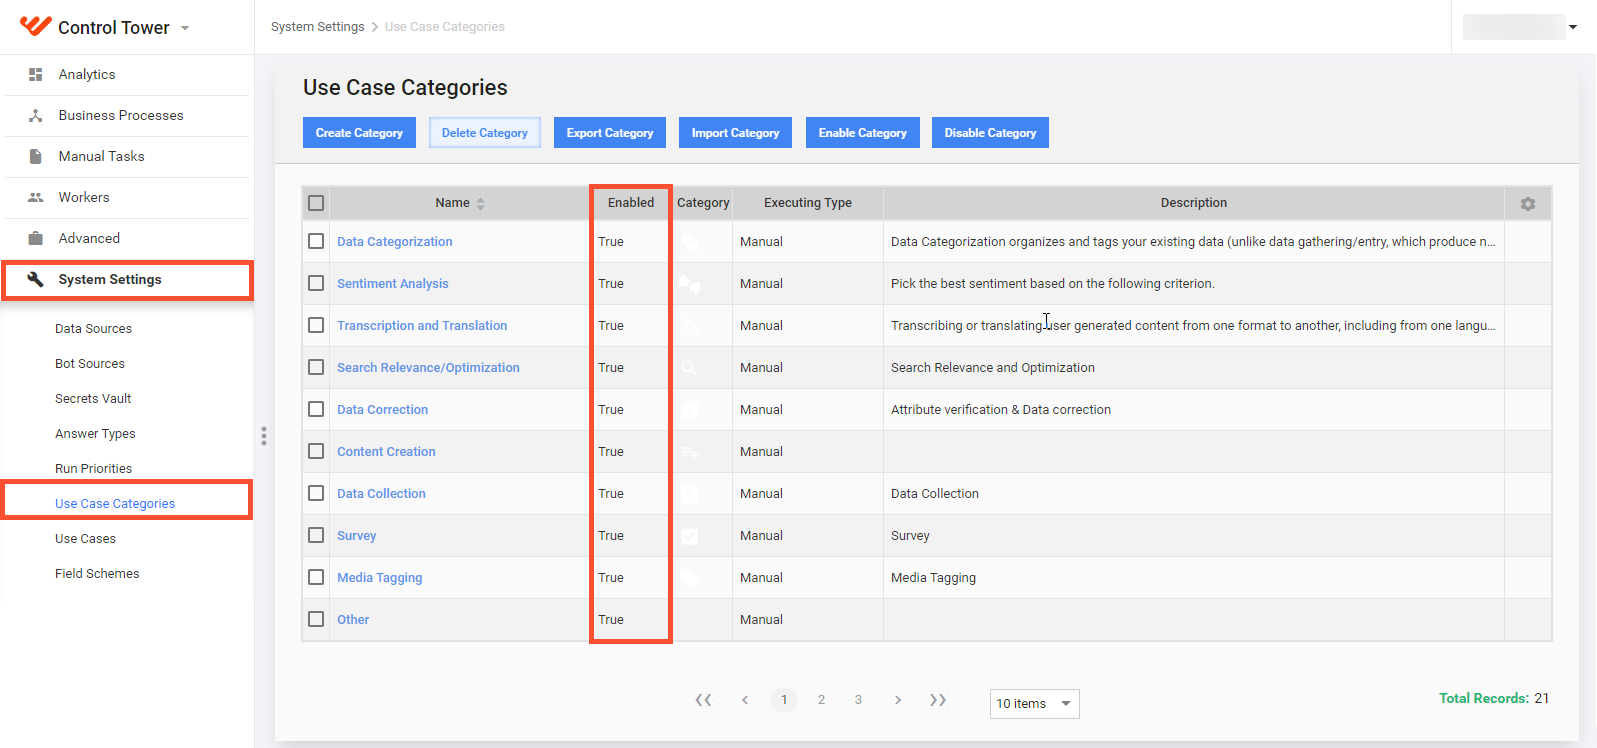Open the Data Categorization link
Screen dimensions: 1597x748
coord(394,241)
